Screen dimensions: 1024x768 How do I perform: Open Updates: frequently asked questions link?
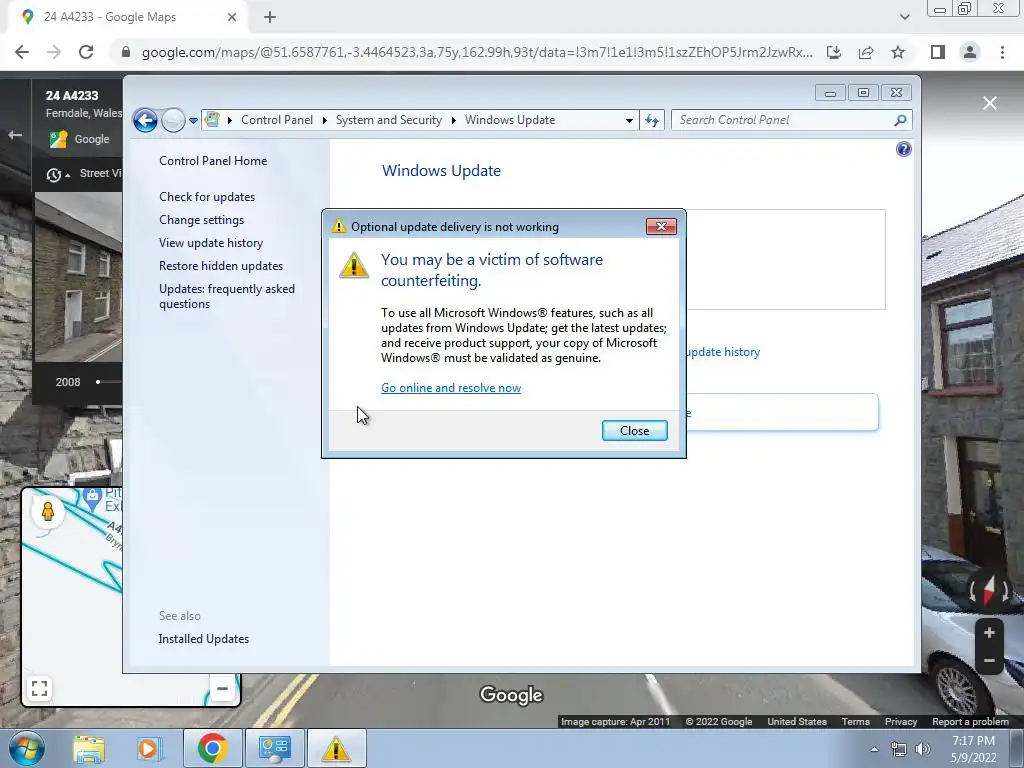[227, 296]
